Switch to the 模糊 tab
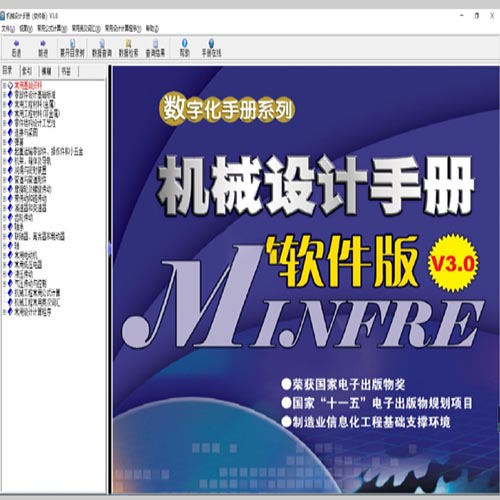 (x=46, y=71)
